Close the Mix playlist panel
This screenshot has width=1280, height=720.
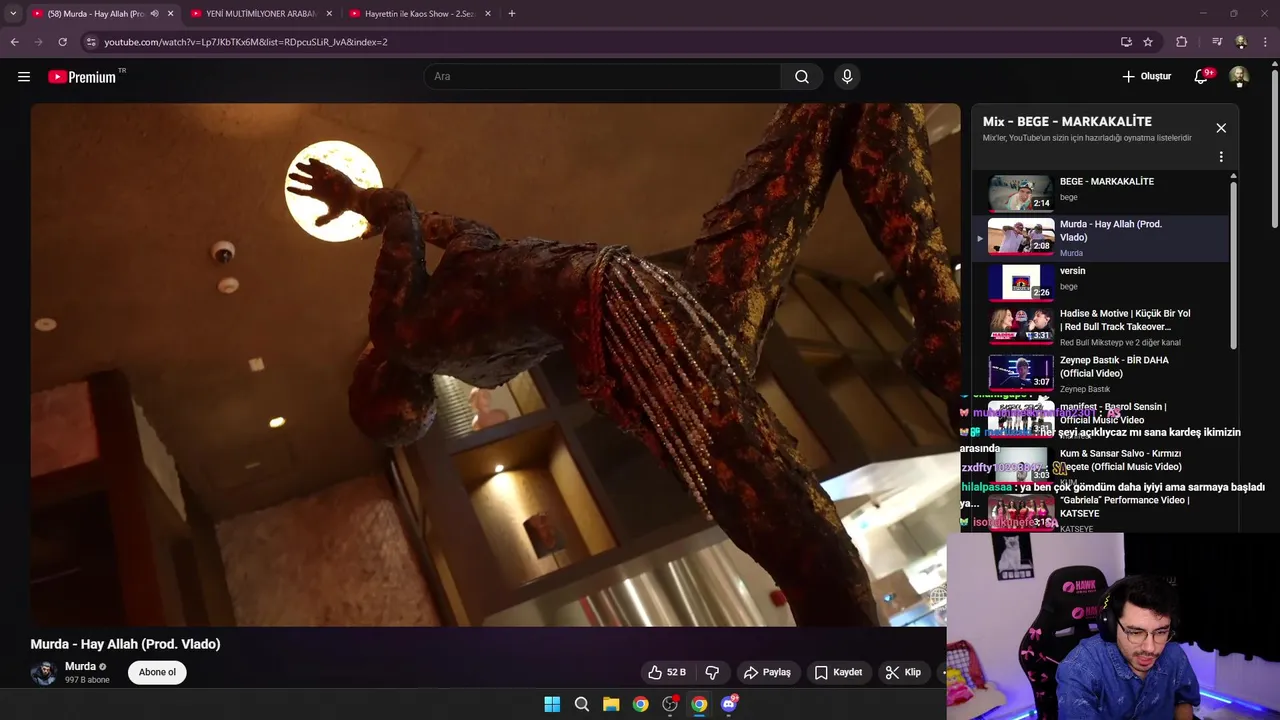click(1221, 128)
